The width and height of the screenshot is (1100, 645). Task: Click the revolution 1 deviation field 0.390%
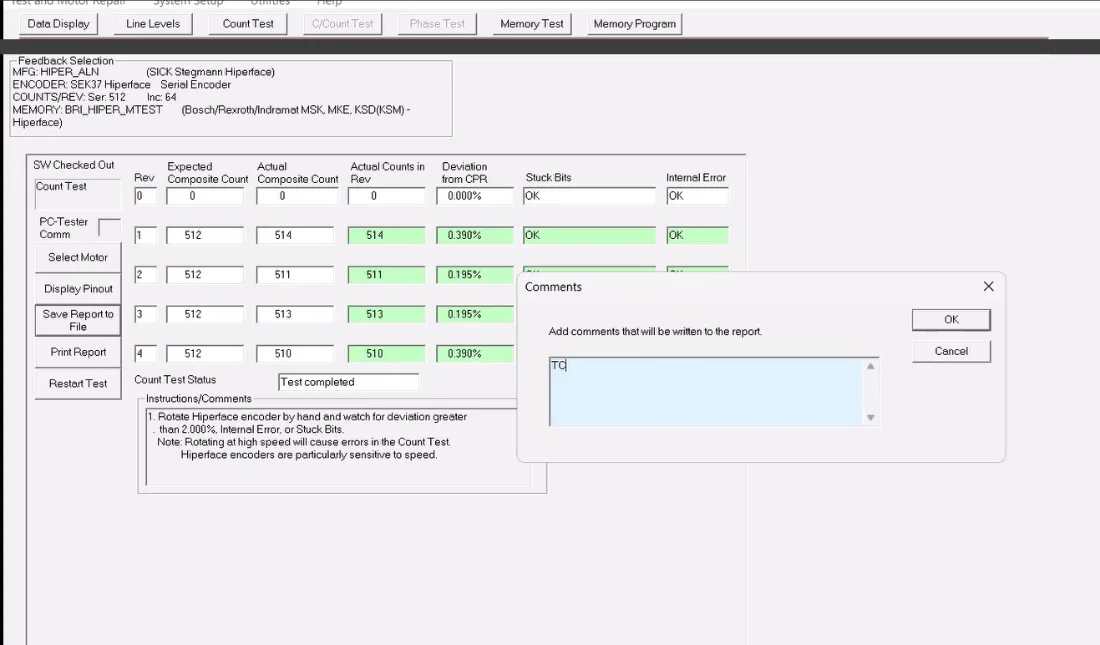(475, 235)
